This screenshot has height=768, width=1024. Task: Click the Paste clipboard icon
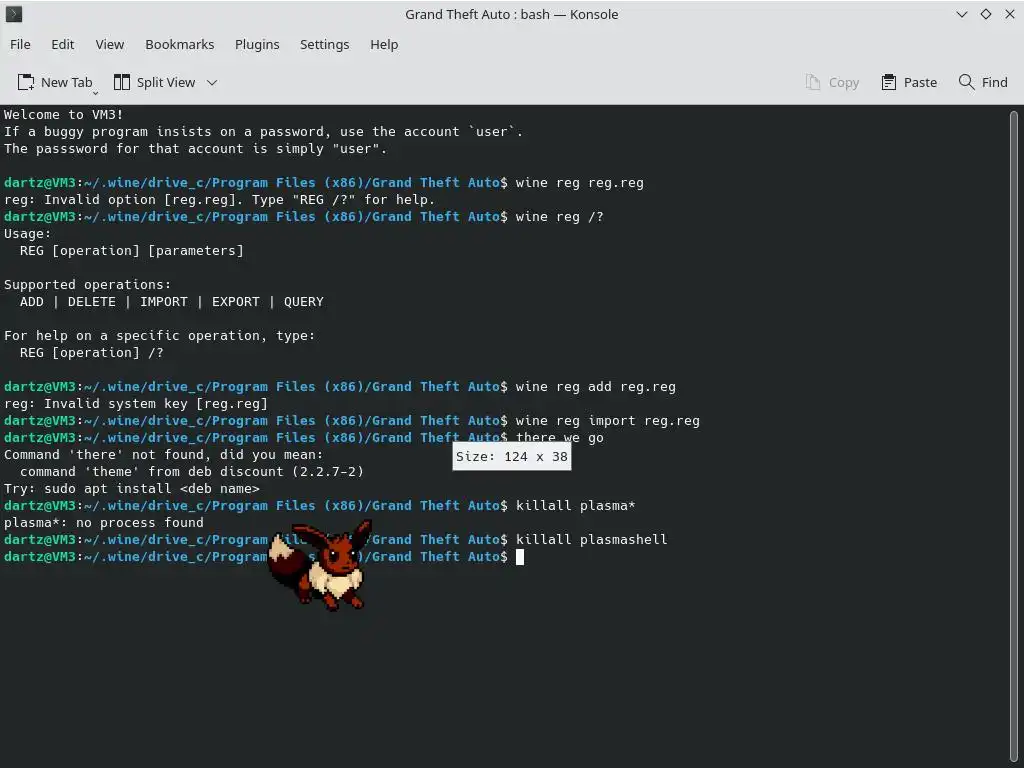[x=889, y=82]
